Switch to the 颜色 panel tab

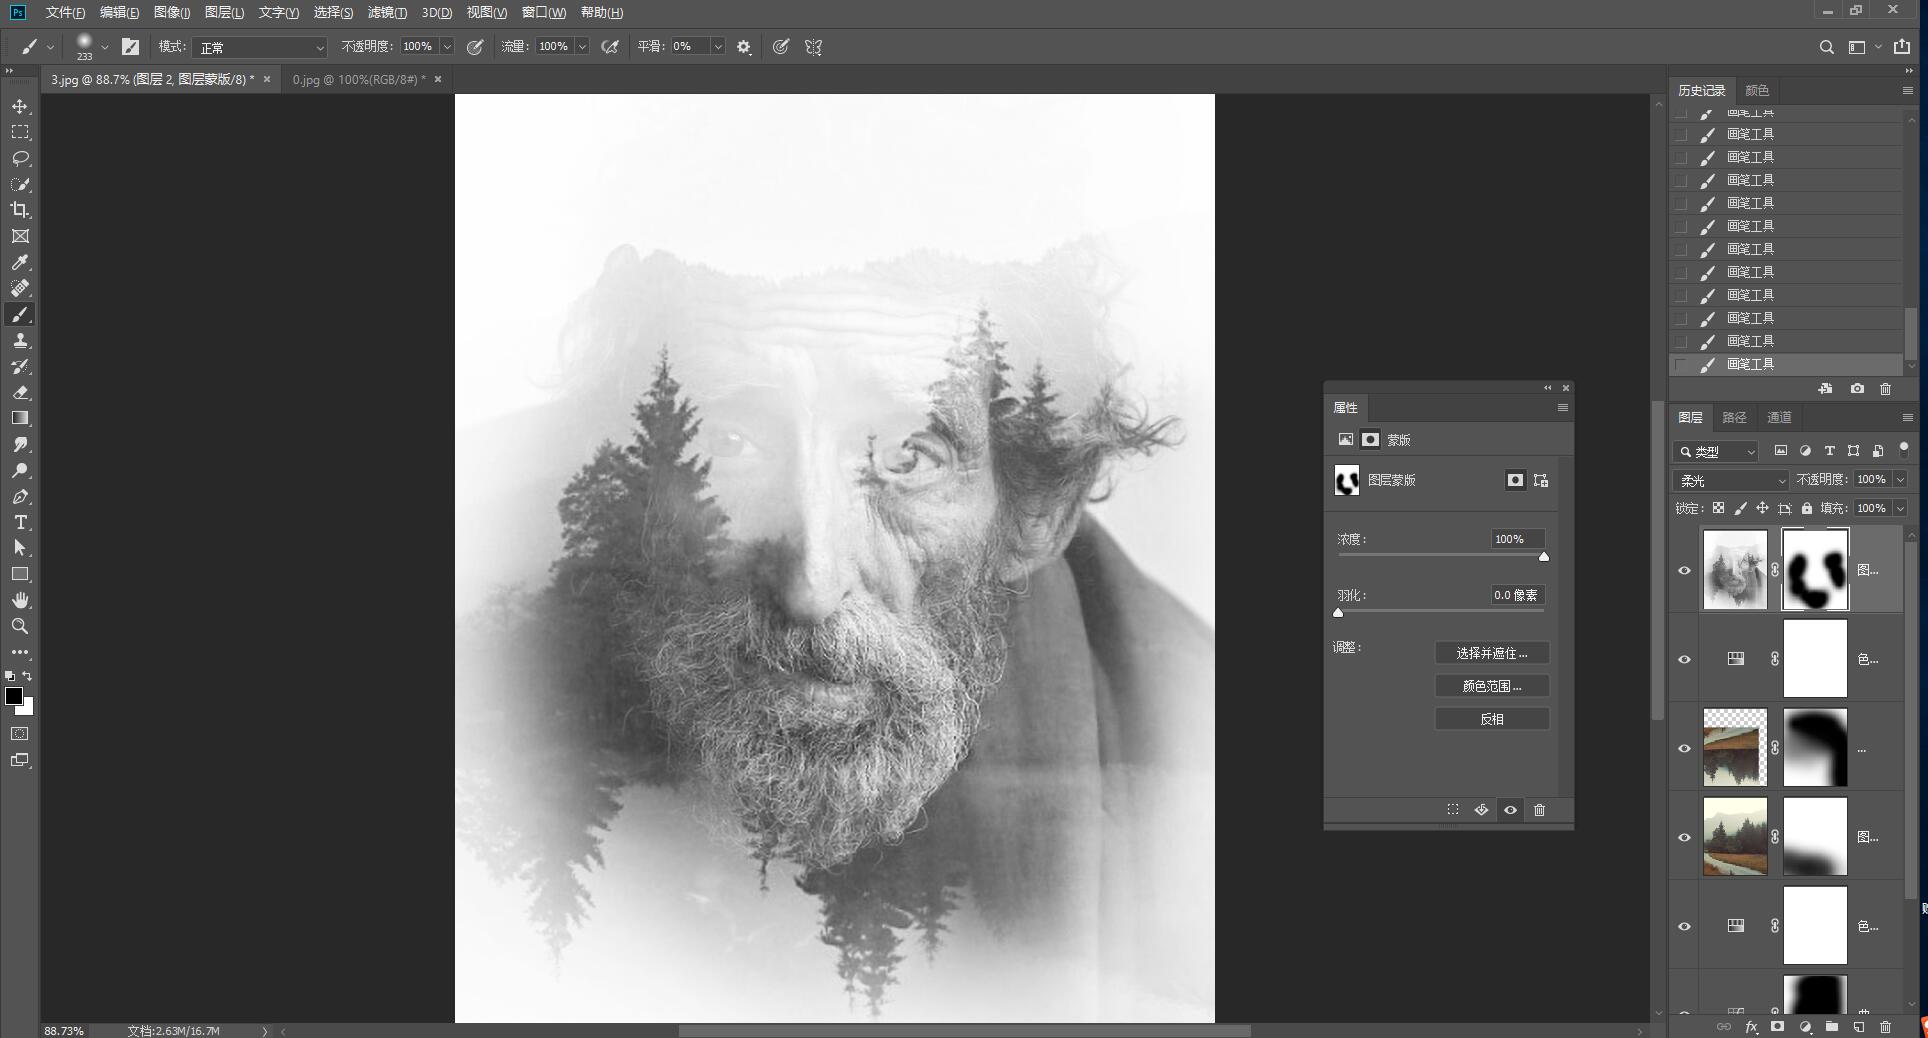(x=1757, y=90)
